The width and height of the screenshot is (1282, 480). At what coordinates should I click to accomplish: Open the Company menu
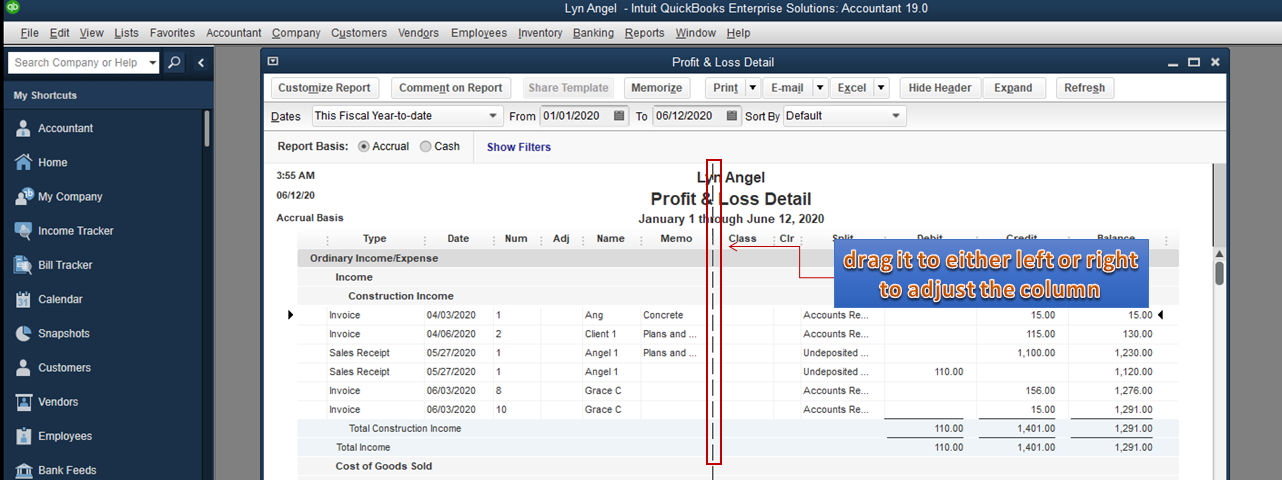(x=296, y=33)
